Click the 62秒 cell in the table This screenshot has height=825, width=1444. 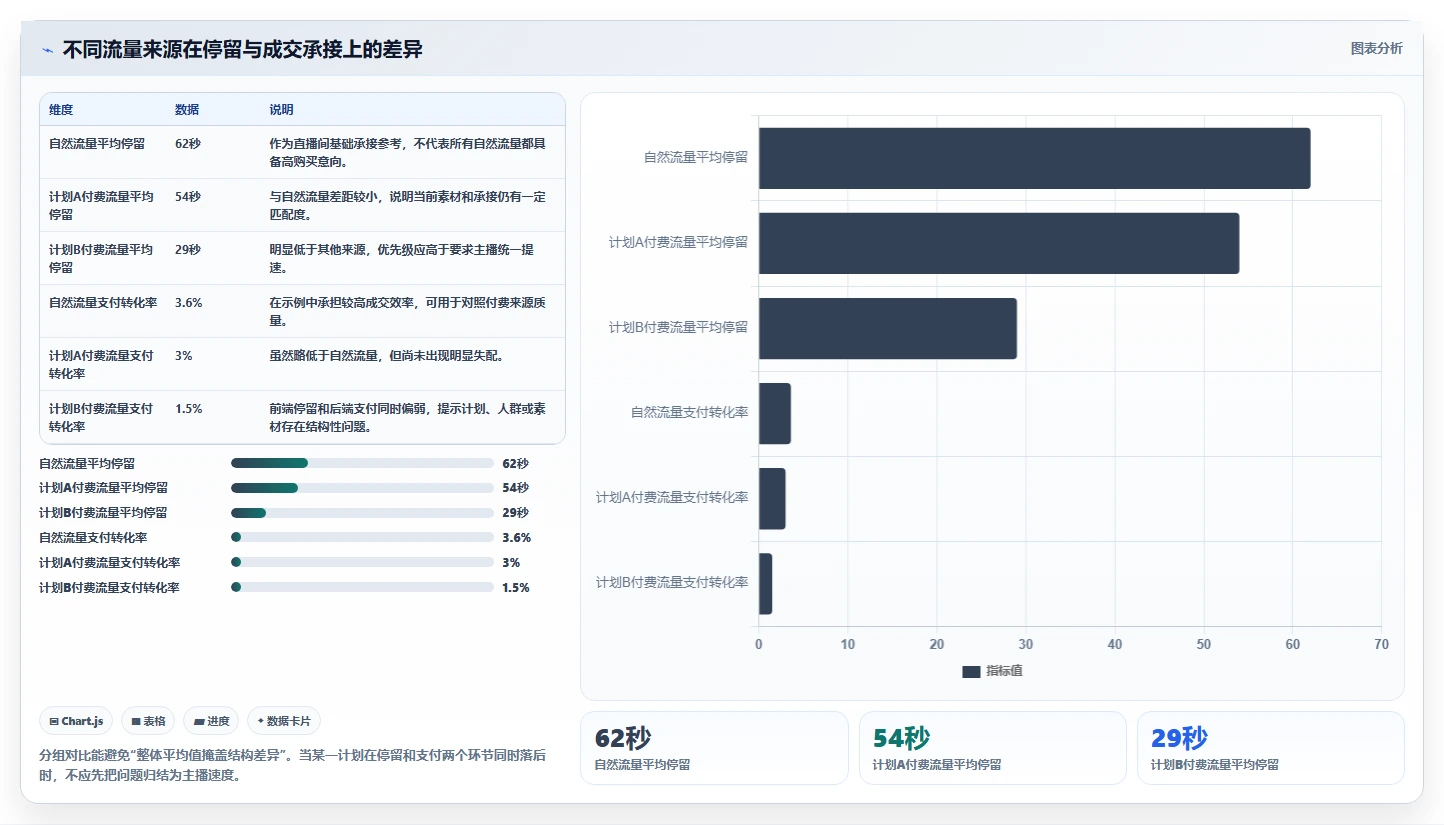tap(188, 144)
